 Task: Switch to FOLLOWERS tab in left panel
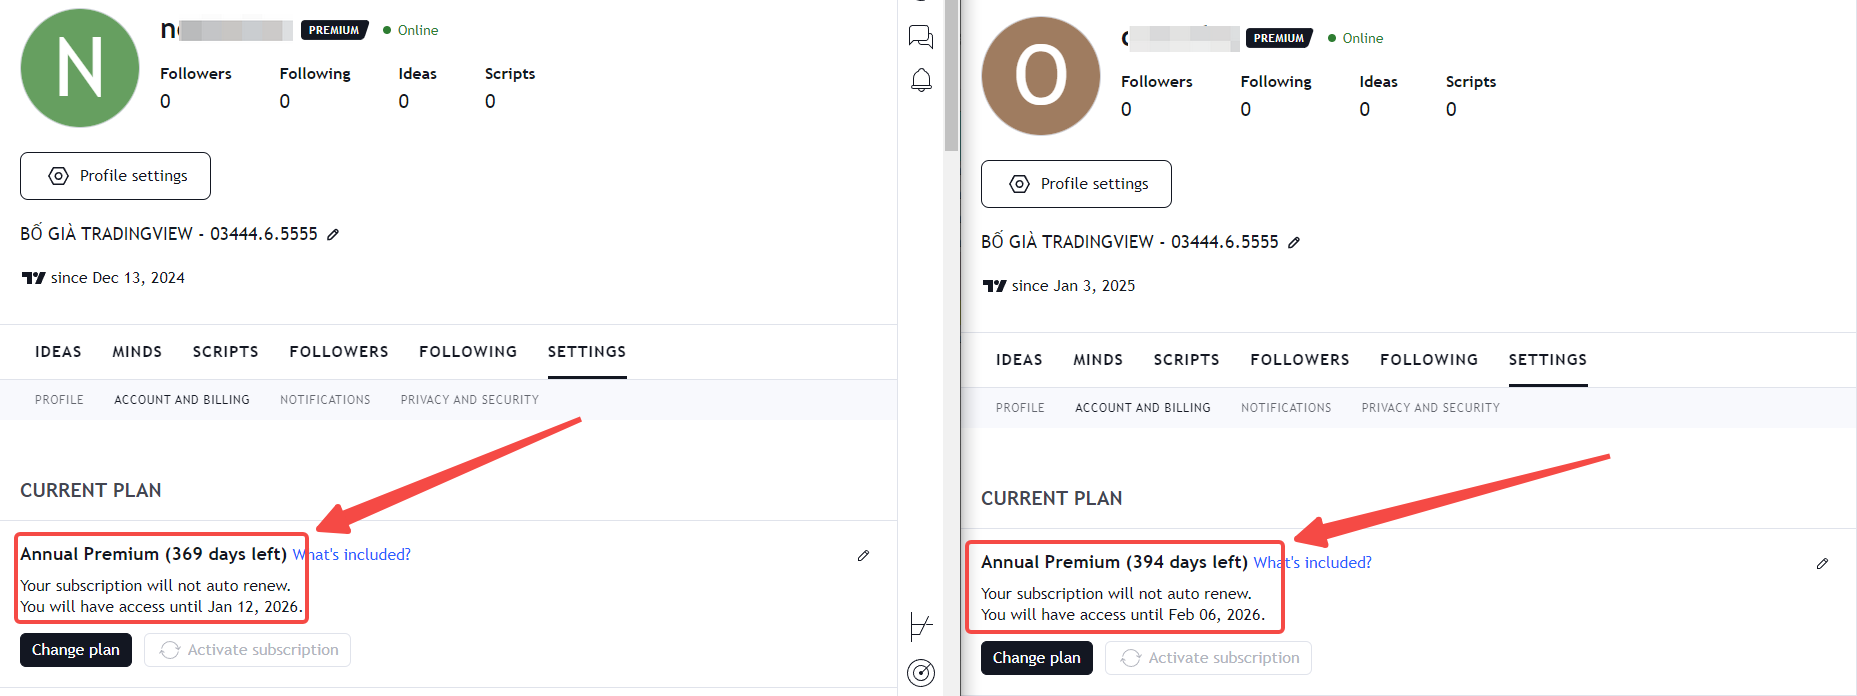[x=339, y=352]
